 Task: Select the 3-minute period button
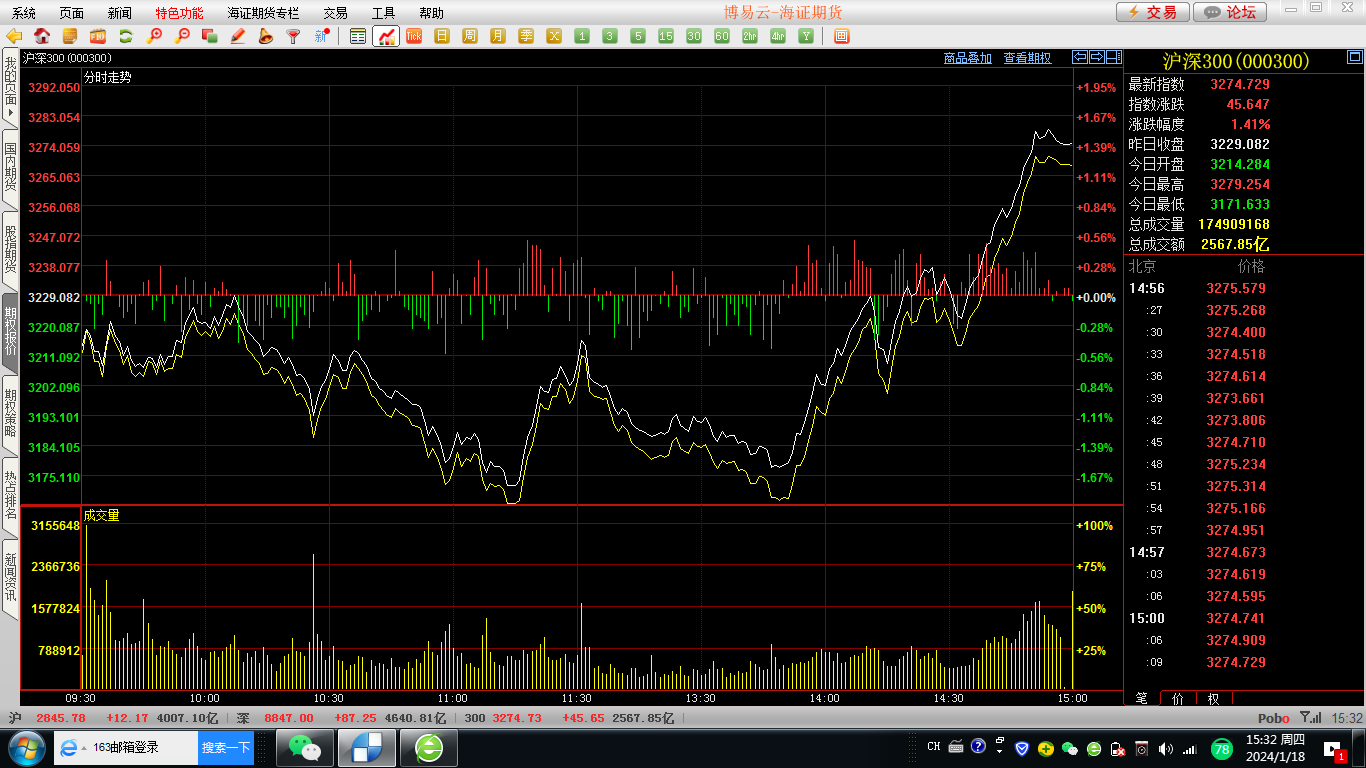pyautogui.click(x=610, y=36)
